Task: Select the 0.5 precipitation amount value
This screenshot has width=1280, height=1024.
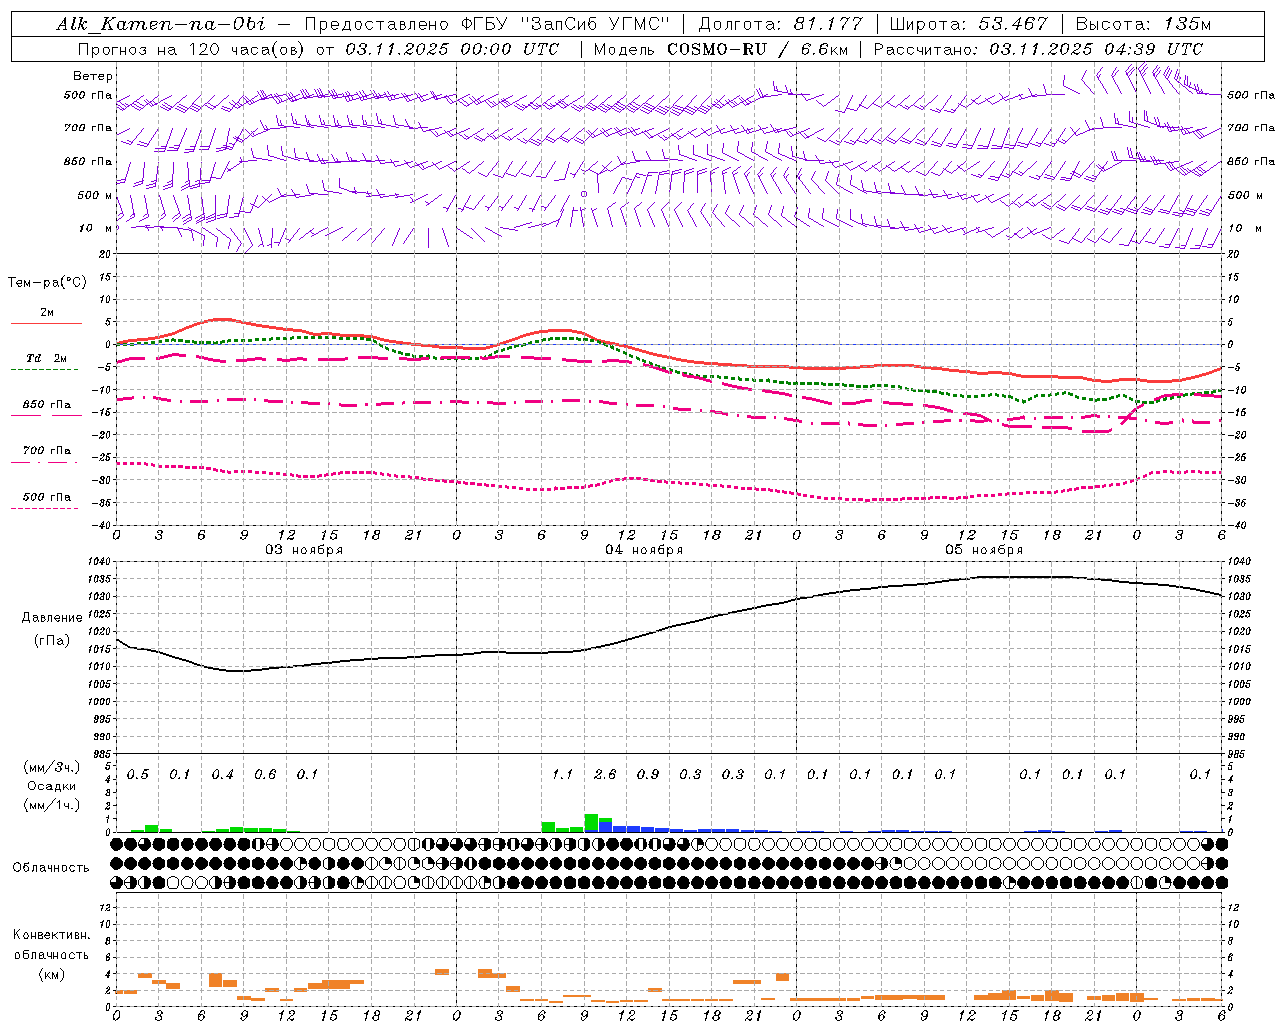Action: click(x=138, y=774)
